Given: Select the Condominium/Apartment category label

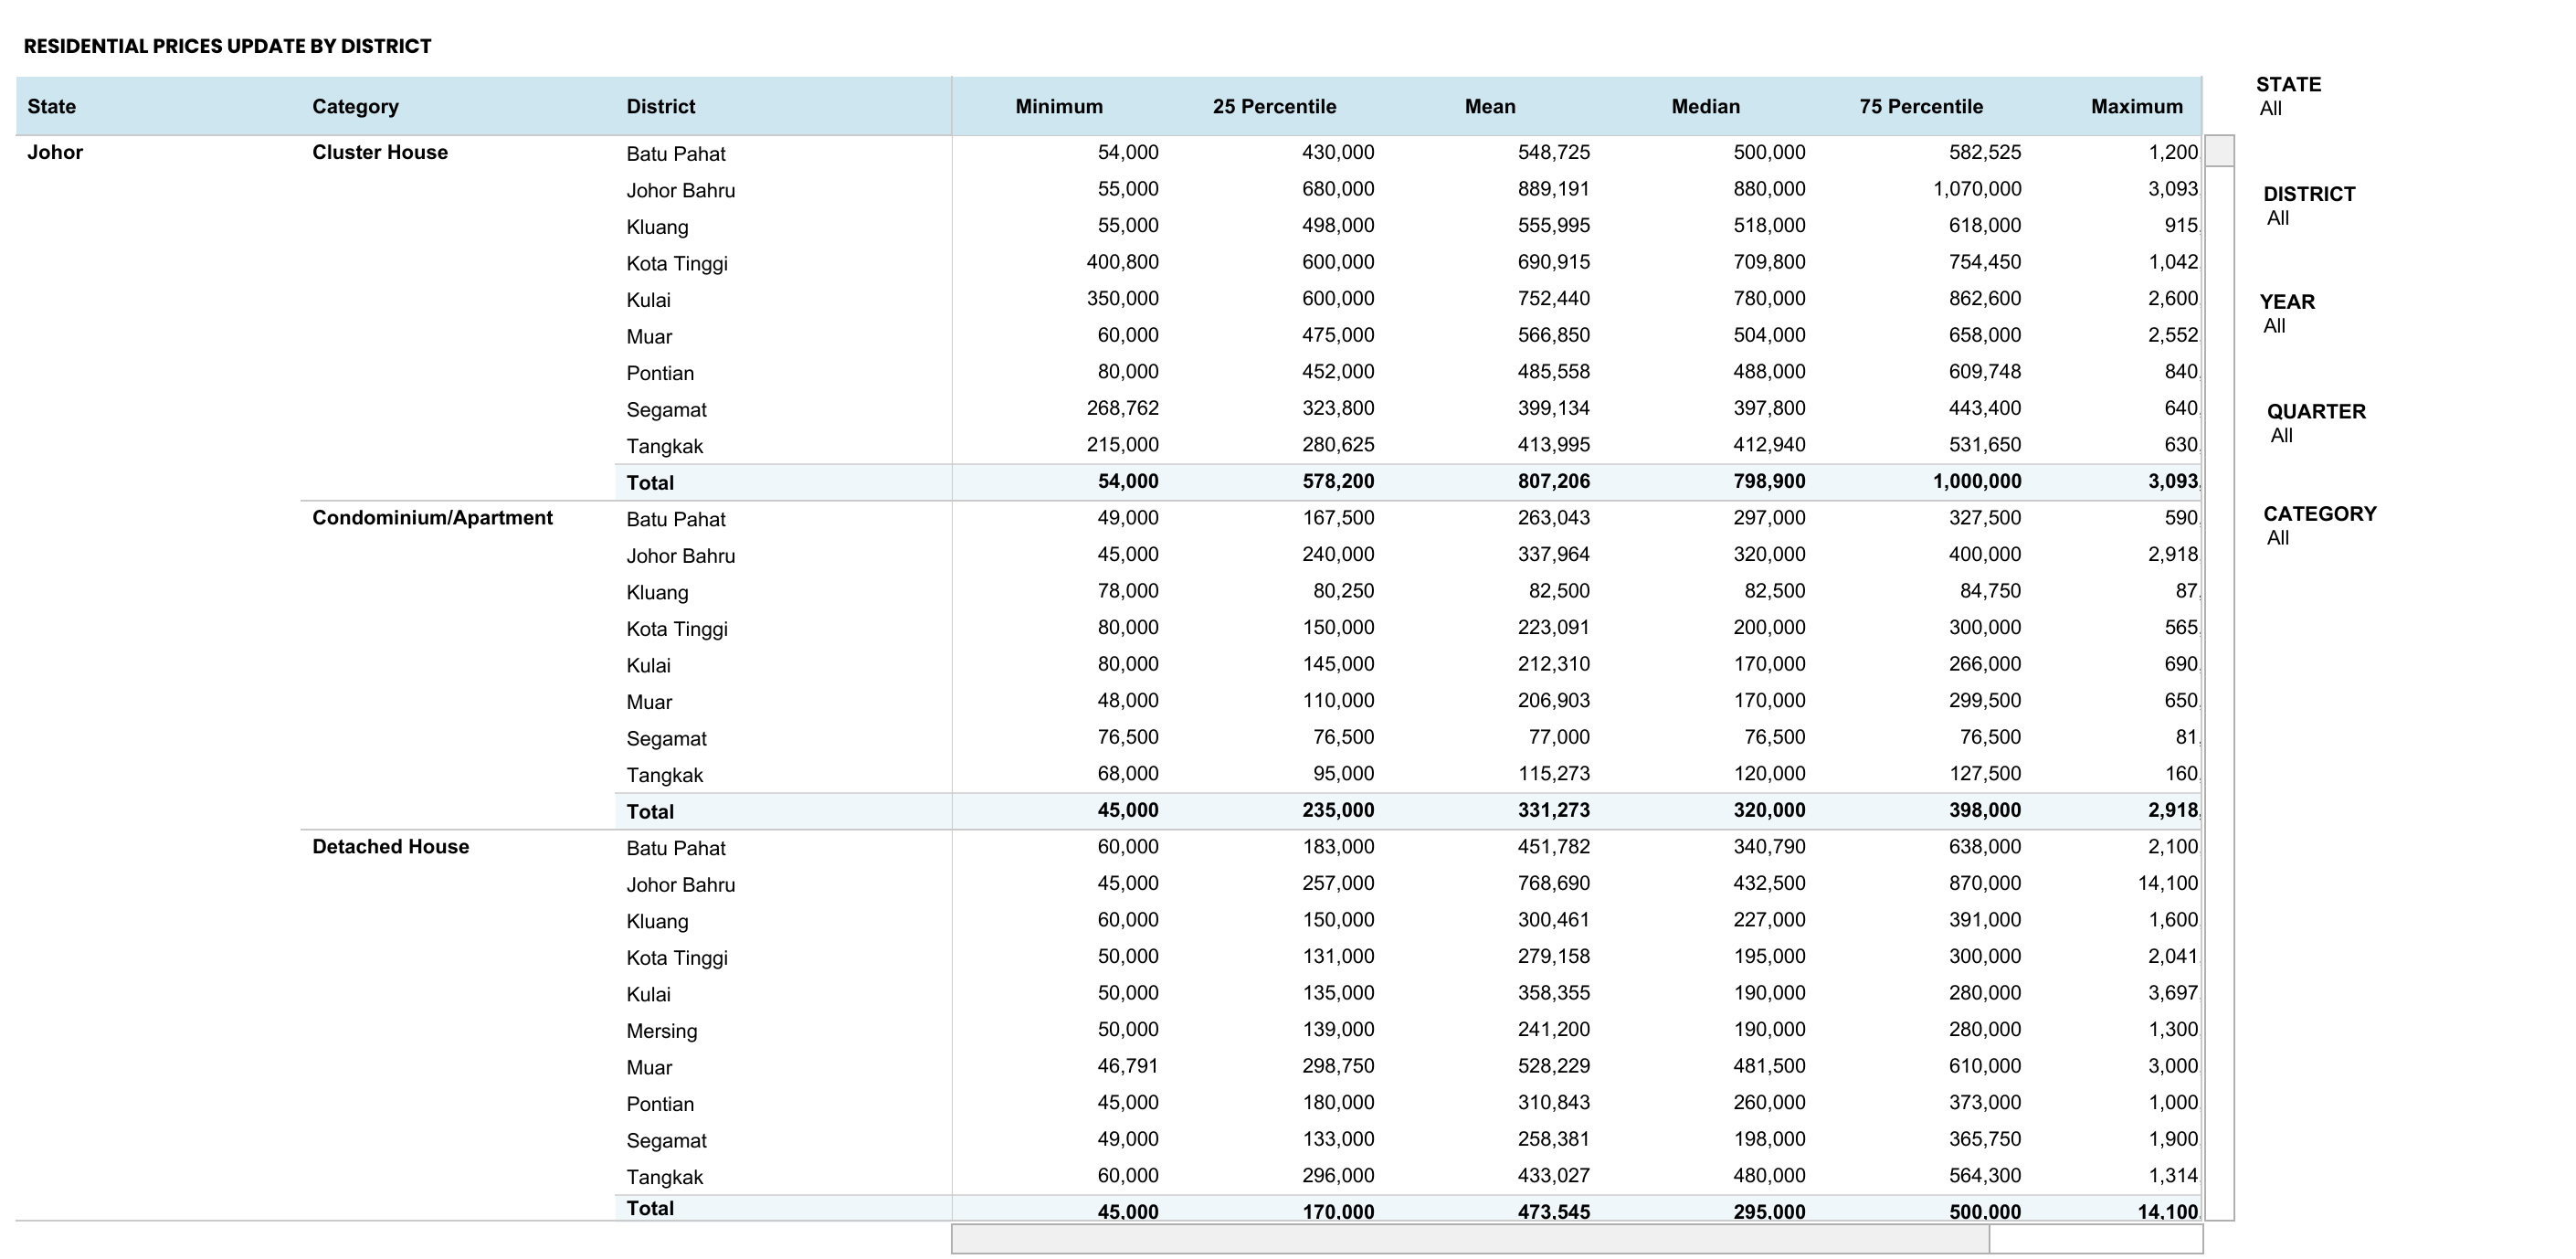Looking at the screenshot, I should point(433,517).
